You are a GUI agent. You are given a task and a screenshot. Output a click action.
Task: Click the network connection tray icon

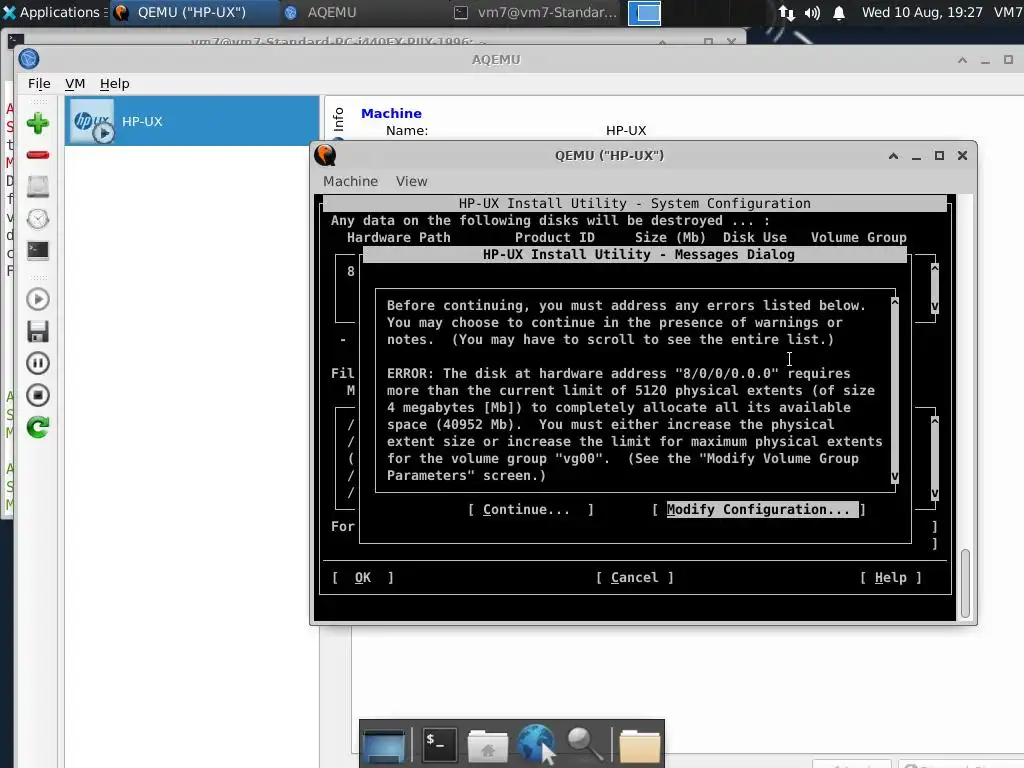786,13
